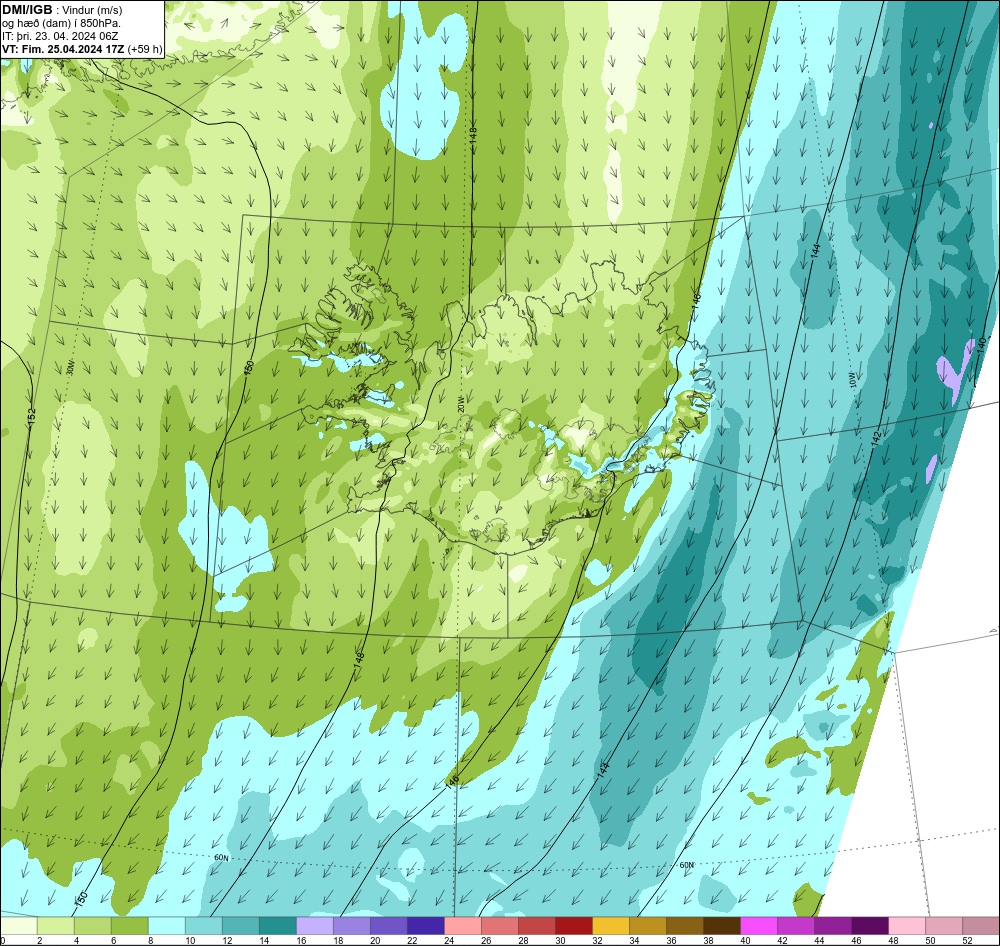Screen dimensions: 1000x946
Task: Pick the 46–48 m/s dark purple legend swatch
Action: 870,926
